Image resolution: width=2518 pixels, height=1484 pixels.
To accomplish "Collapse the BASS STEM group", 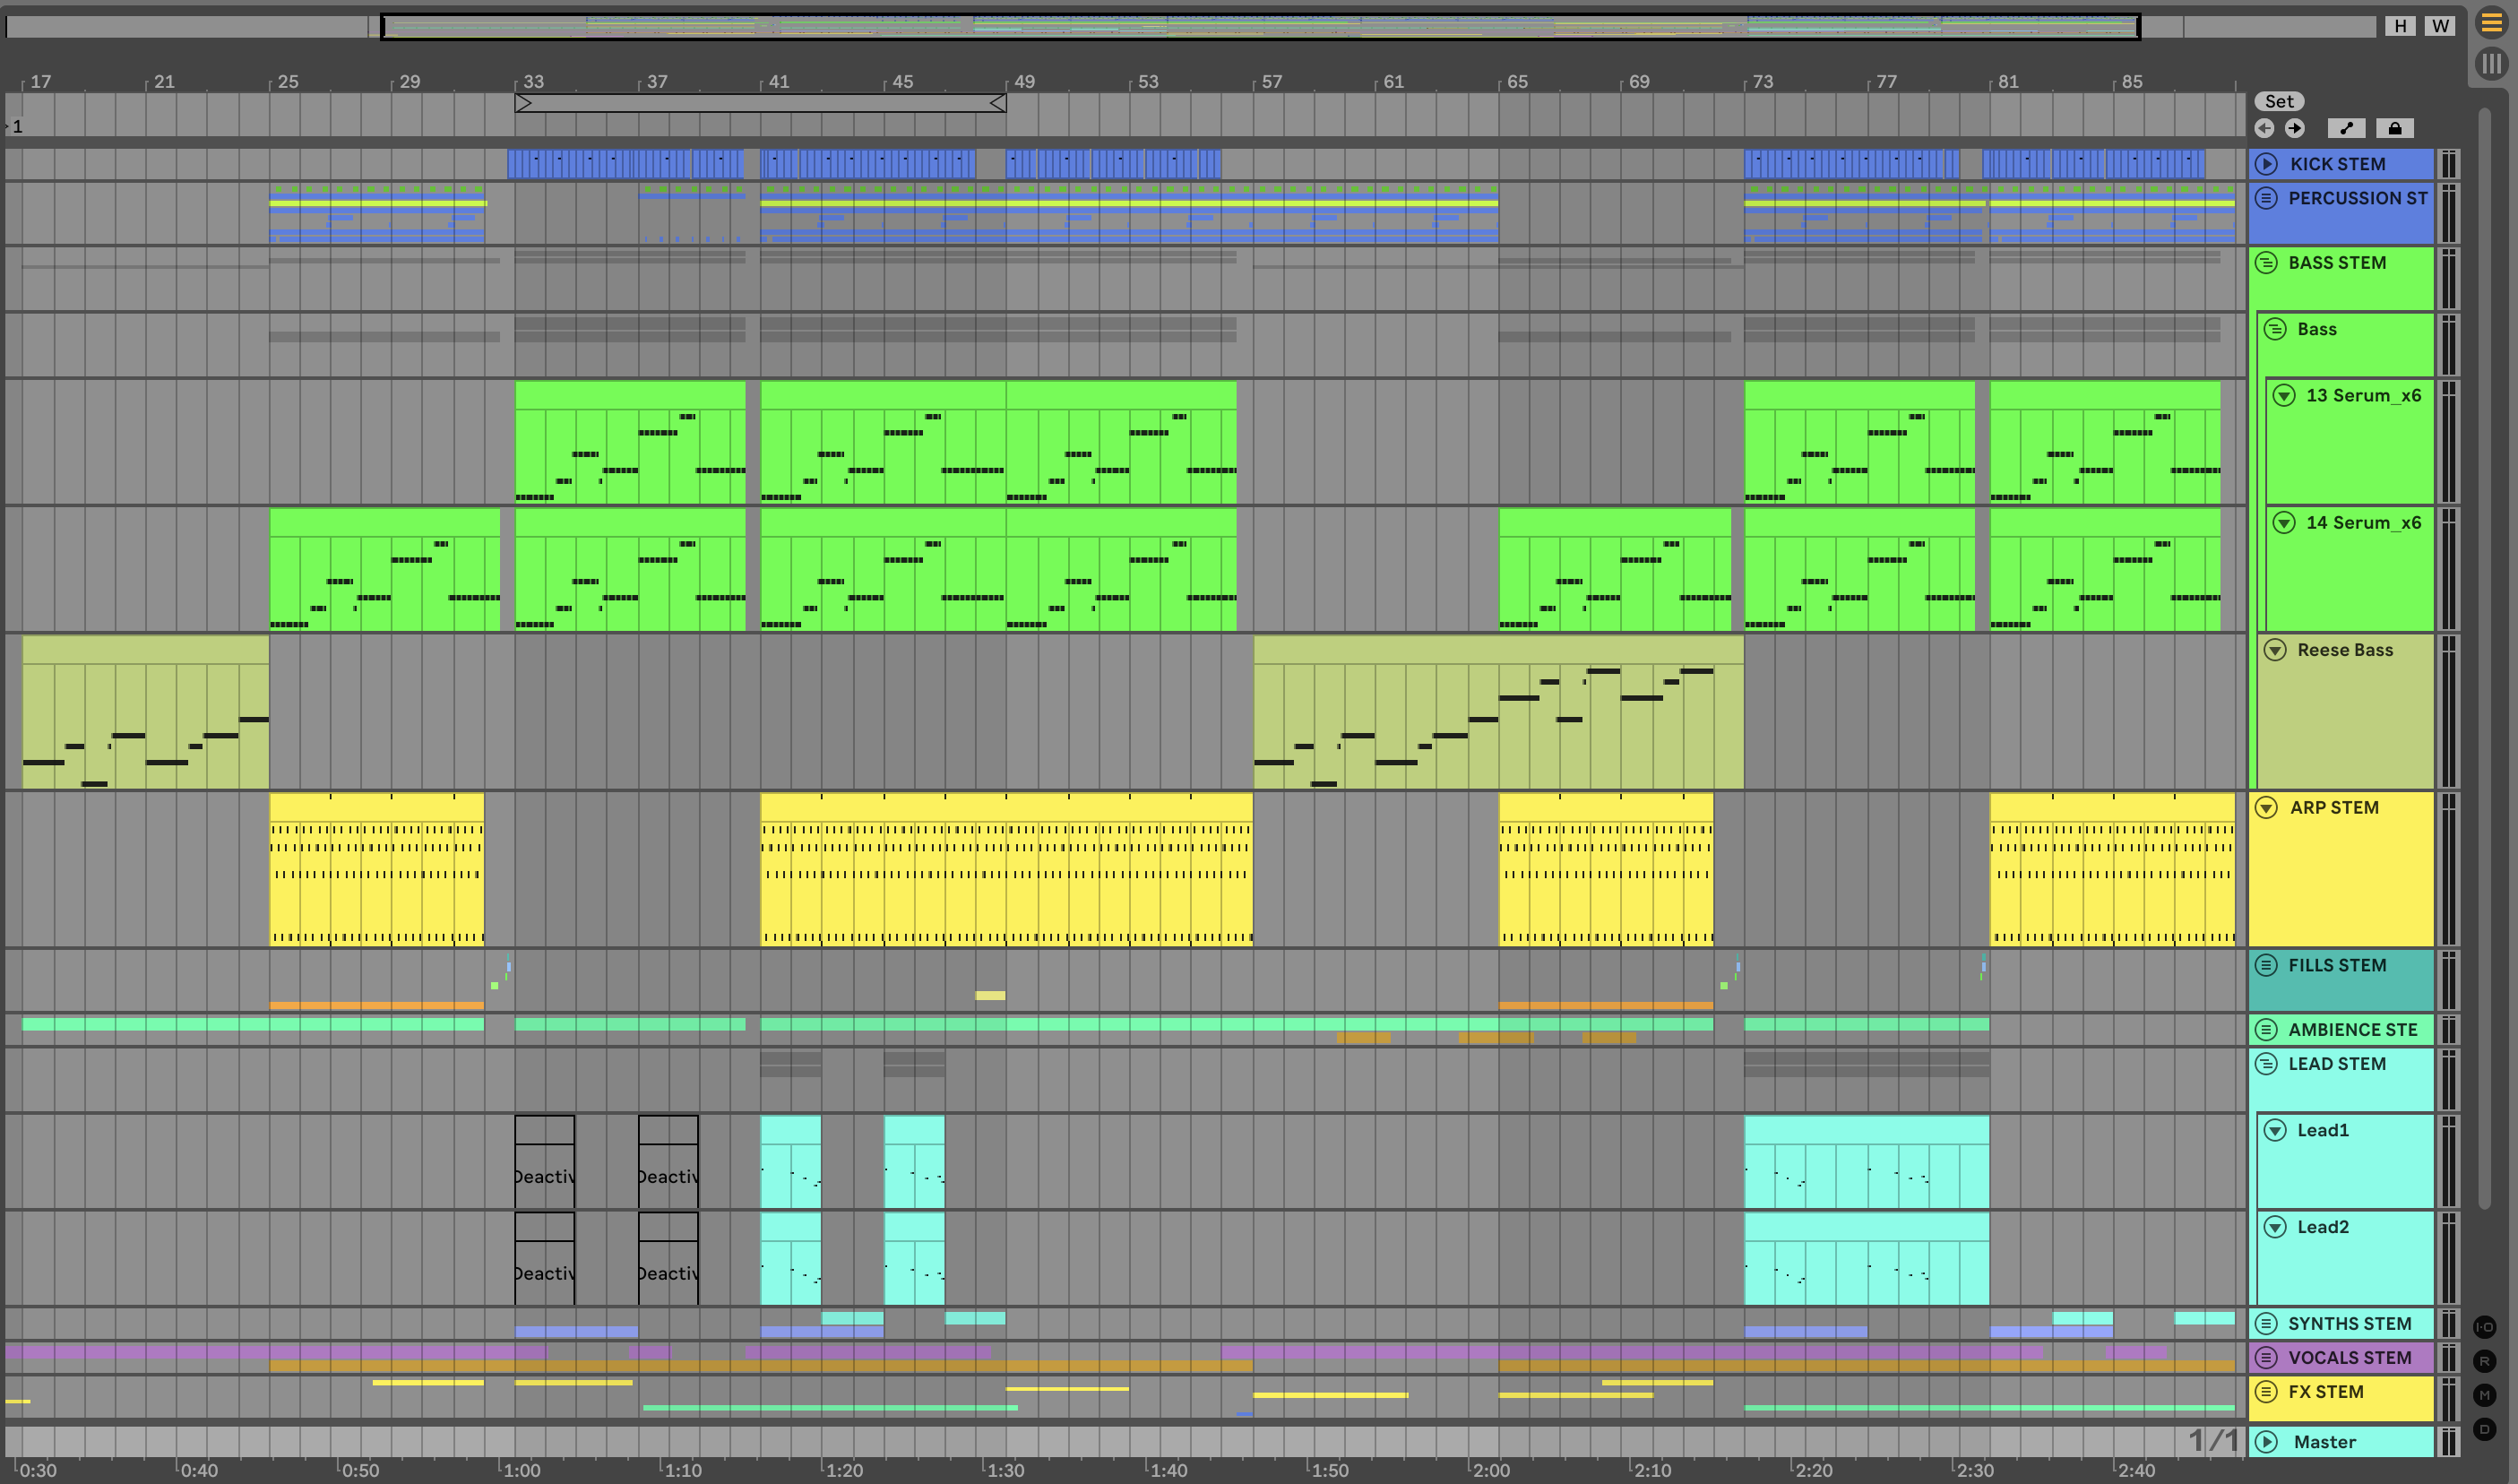I will click(x=2267, y=263).
